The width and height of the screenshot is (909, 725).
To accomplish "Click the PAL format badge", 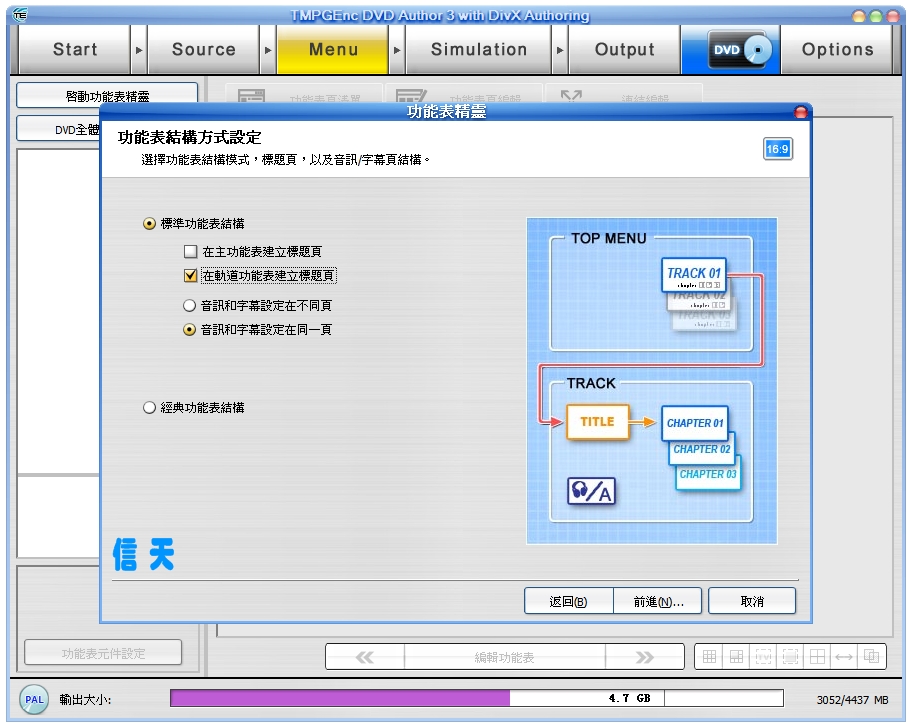I will pyautogui.click(x=33, y=699).
